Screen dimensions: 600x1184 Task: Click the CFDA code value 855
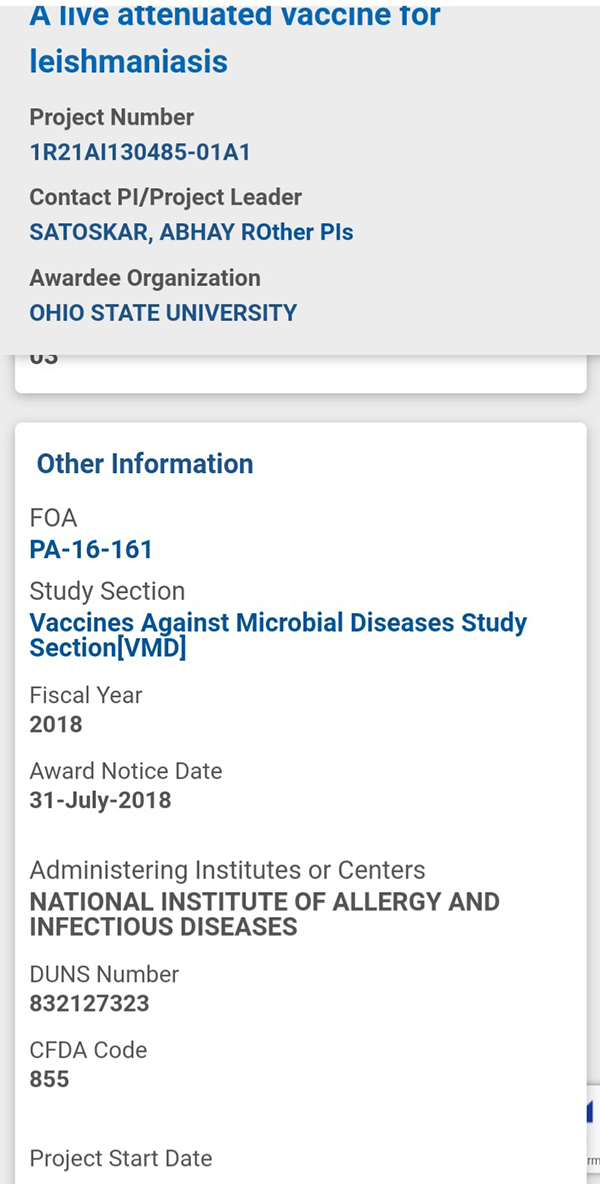point(49,1080)
